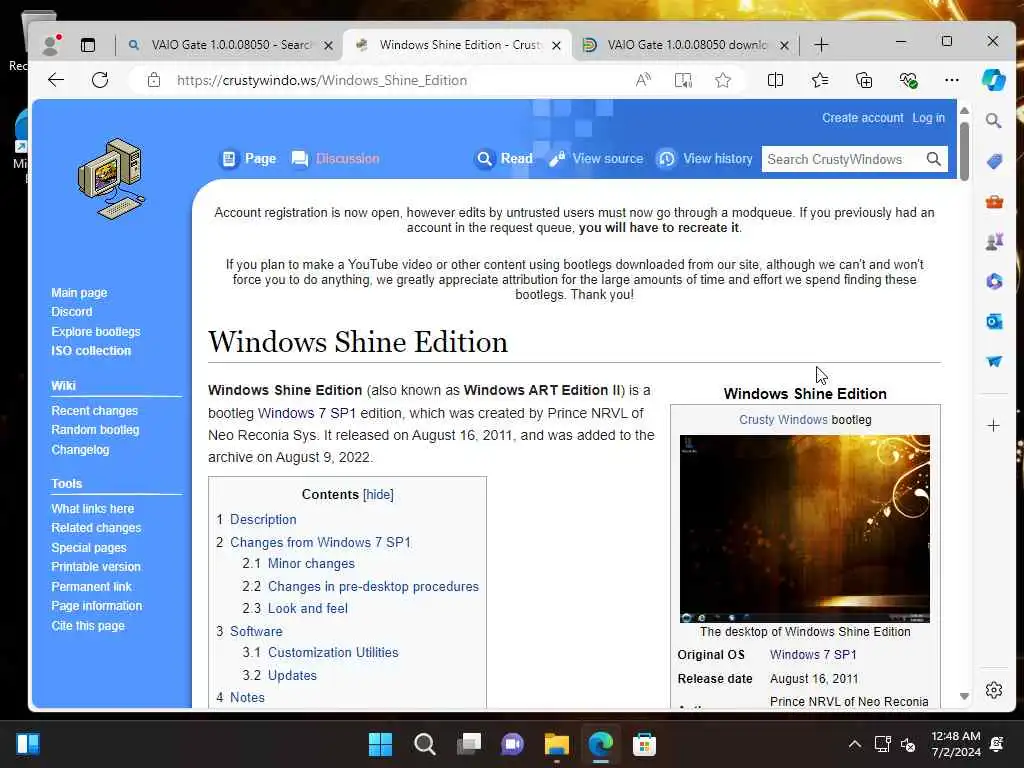
Task: Open the tab actions menu icon
Action: click(88, 45)
